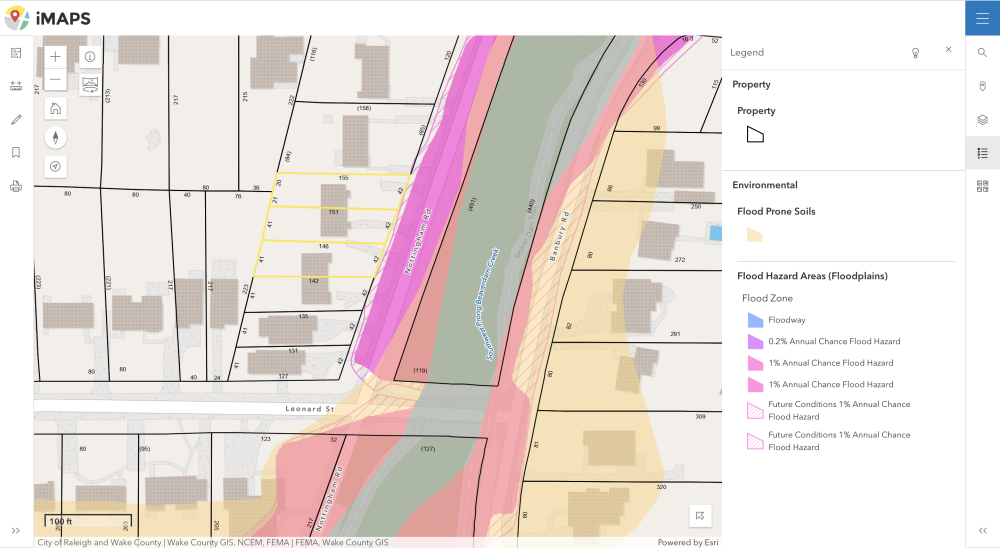The image size is (1000, 548).
Task: Zoom out of the map
Action: (55, 80)
